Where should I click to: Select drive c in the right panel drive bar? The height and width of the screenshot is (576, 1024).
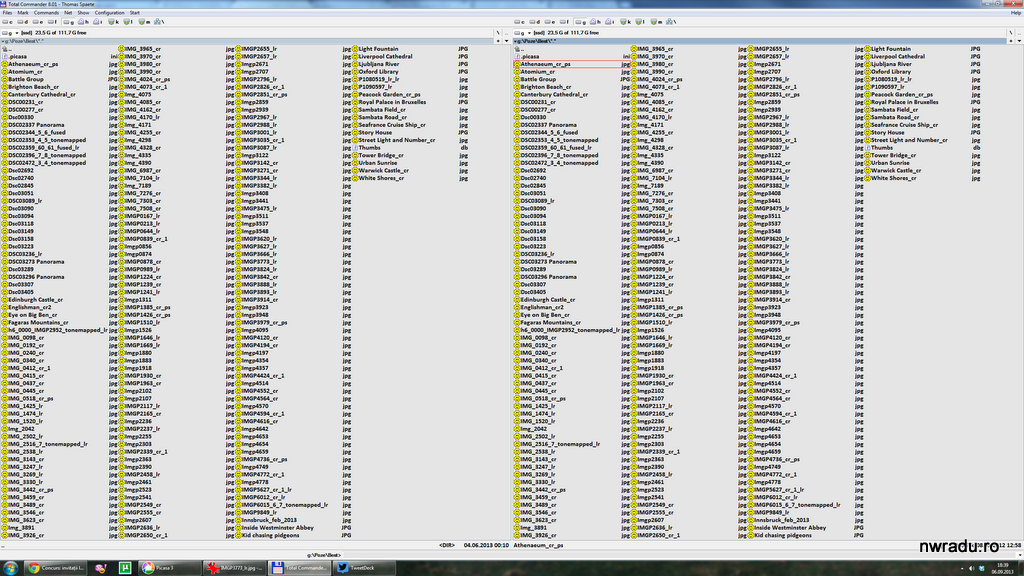click(520, 22)
